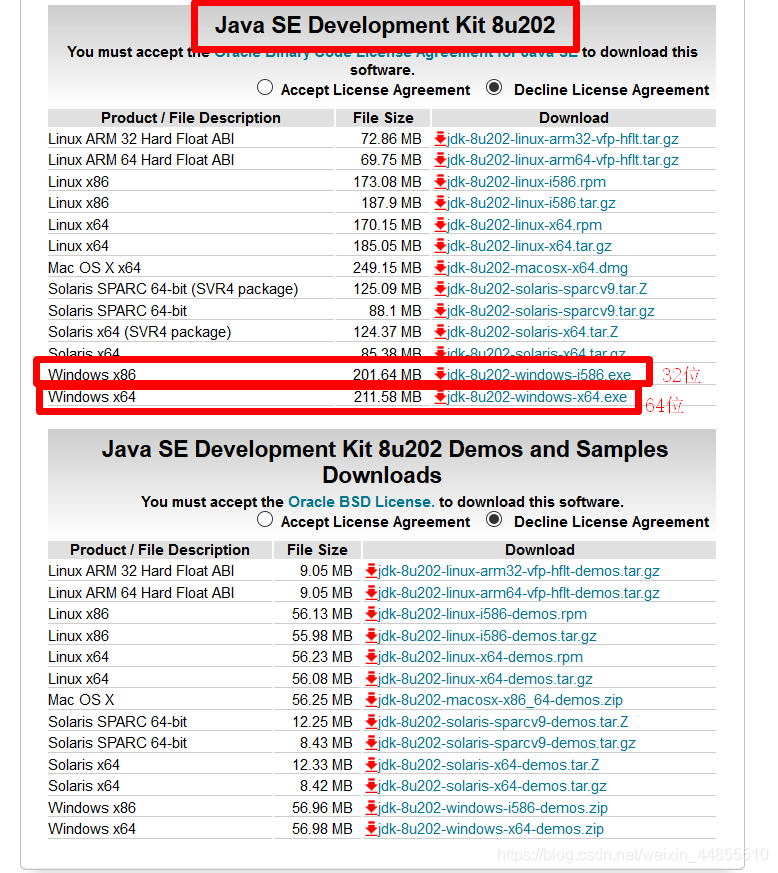Click download arrow icon beside jdk-8u202-linux-x64.rpm

coord(441,225)
